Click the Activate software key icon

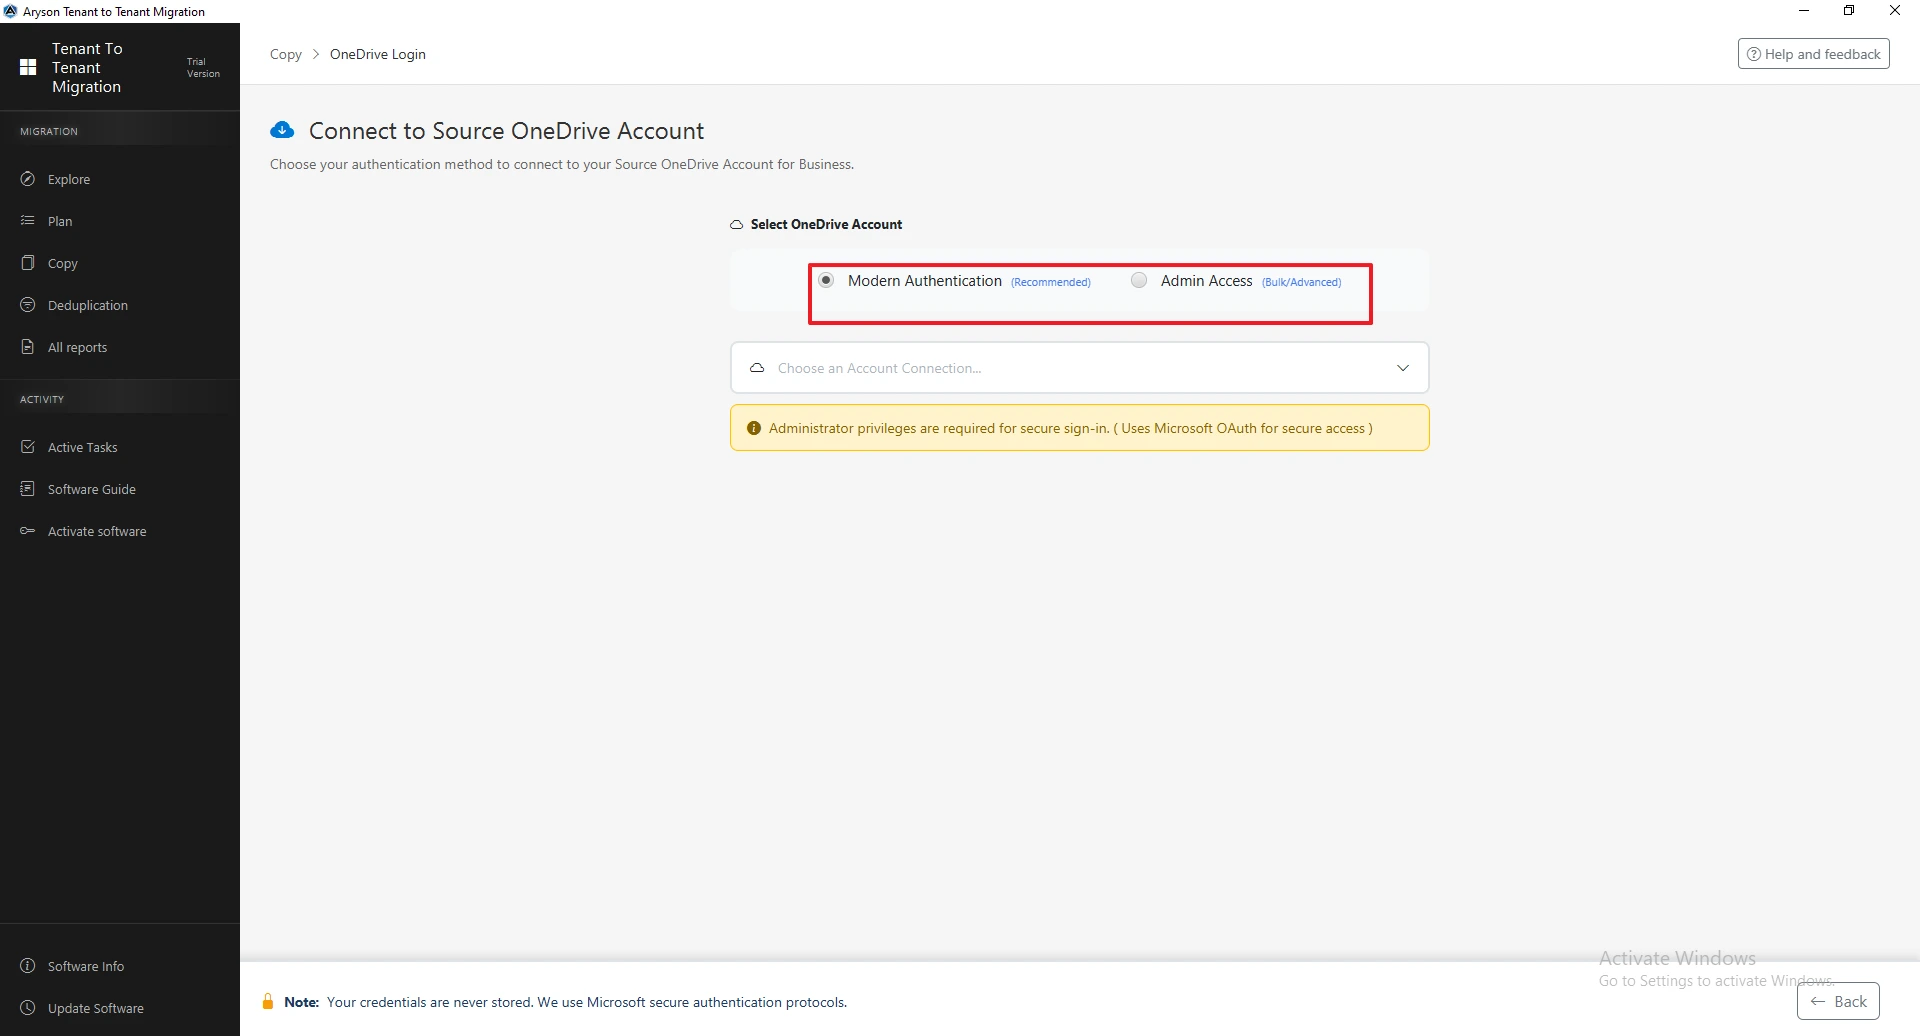(x=28, y=531)
